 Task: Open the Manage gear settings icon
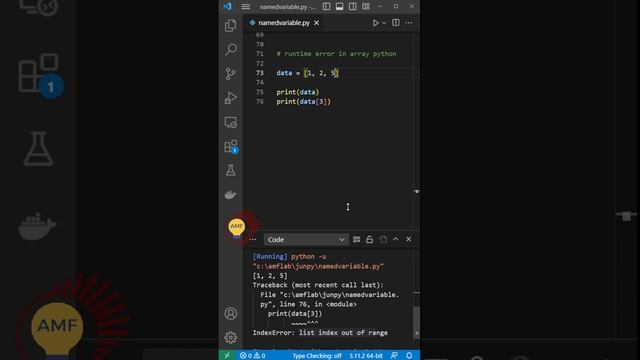click(x=231, y=337)
